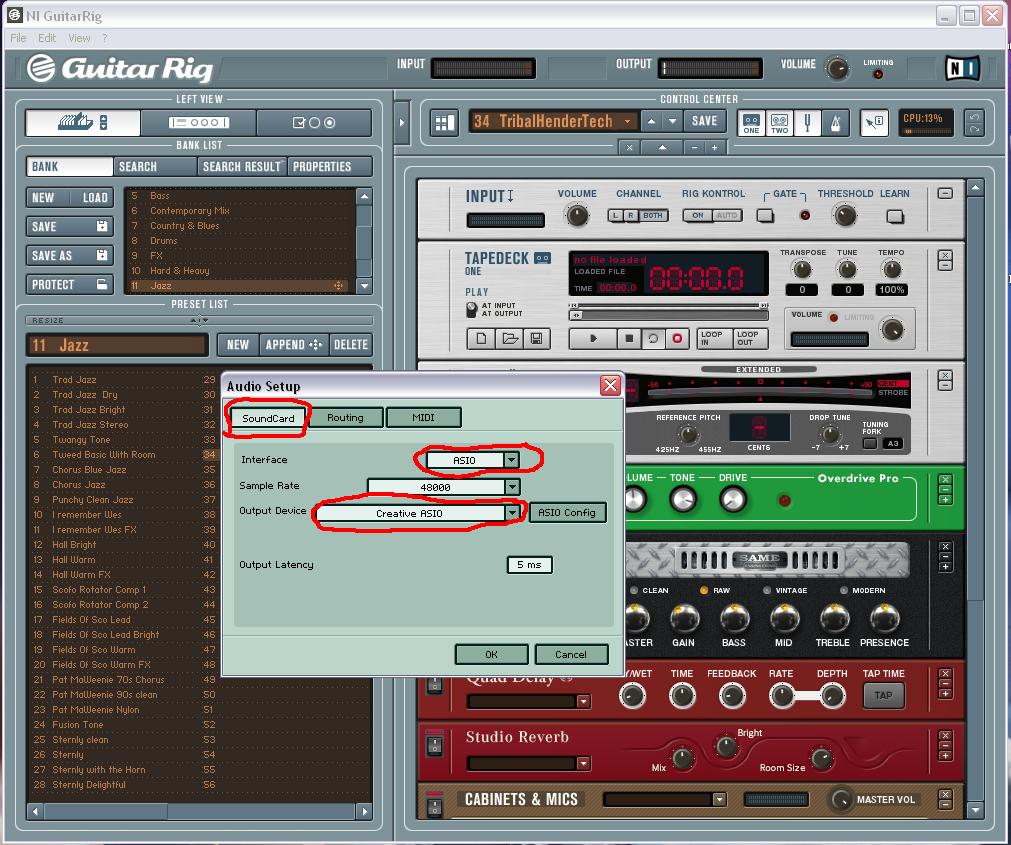Click LOAD in the Bank List
The width and height of the screenshot is (1011, 845).
point(95,198)
